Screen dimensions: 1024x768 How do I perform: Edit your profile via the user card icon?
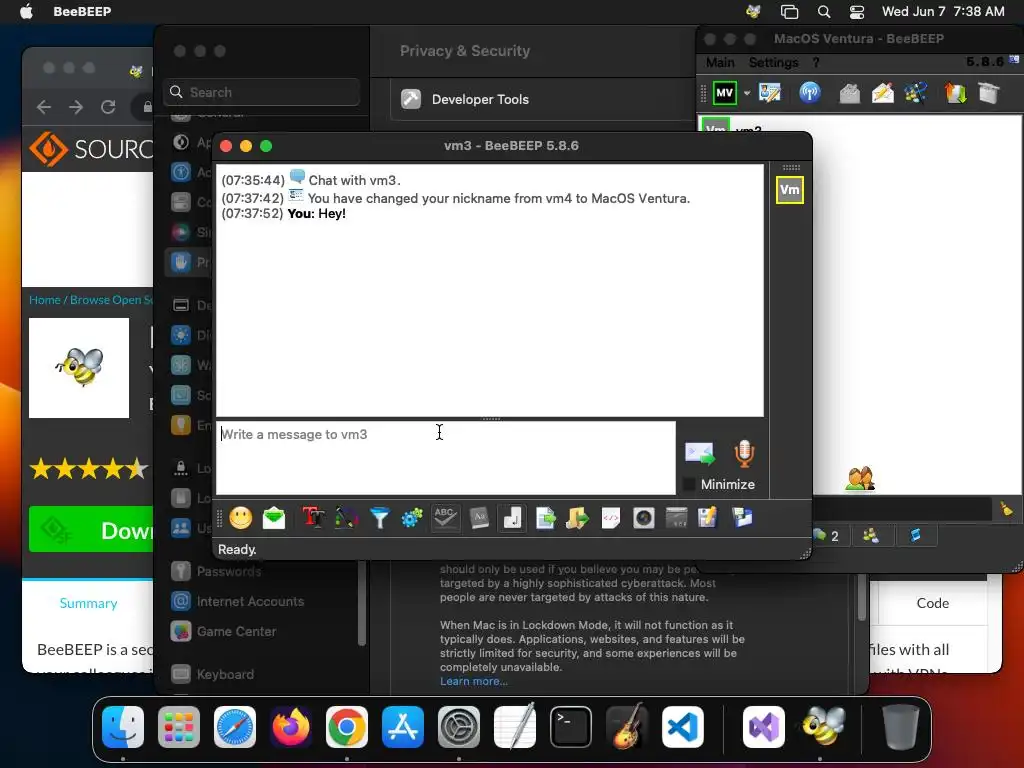point(770,93)
